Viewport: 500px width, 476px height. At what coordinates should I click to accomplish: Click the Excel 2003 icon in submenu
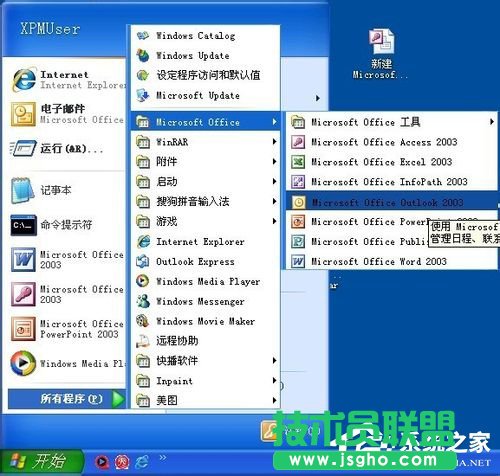click(298, 162)
